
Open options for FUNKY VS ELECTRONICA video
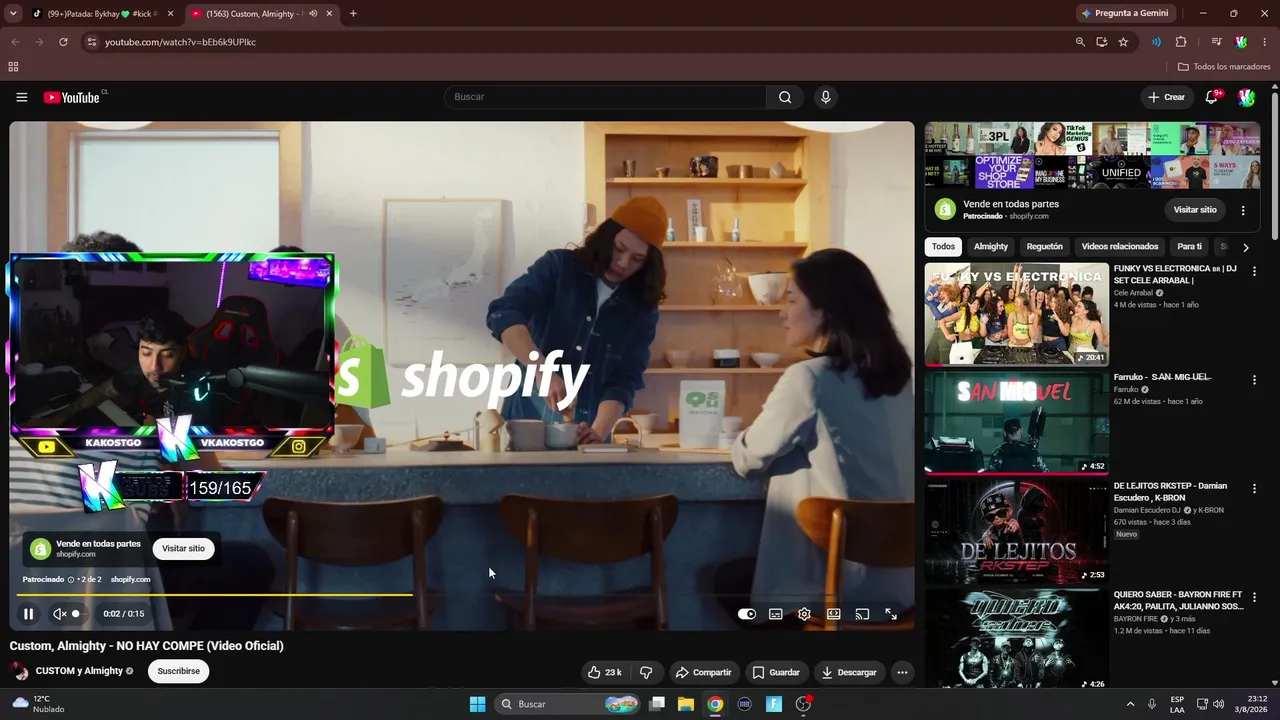(1254, 271)
